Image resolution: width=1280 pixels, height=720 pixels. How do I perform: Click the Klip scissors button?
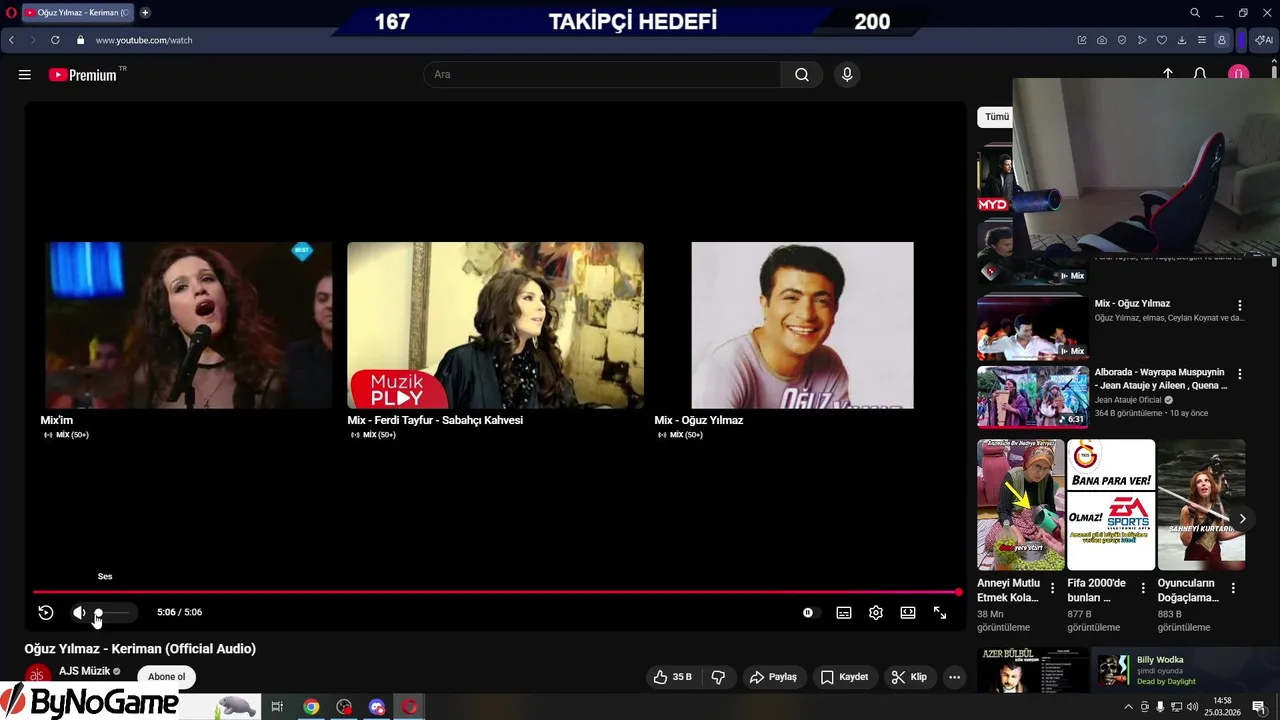(x=909, y=677)
